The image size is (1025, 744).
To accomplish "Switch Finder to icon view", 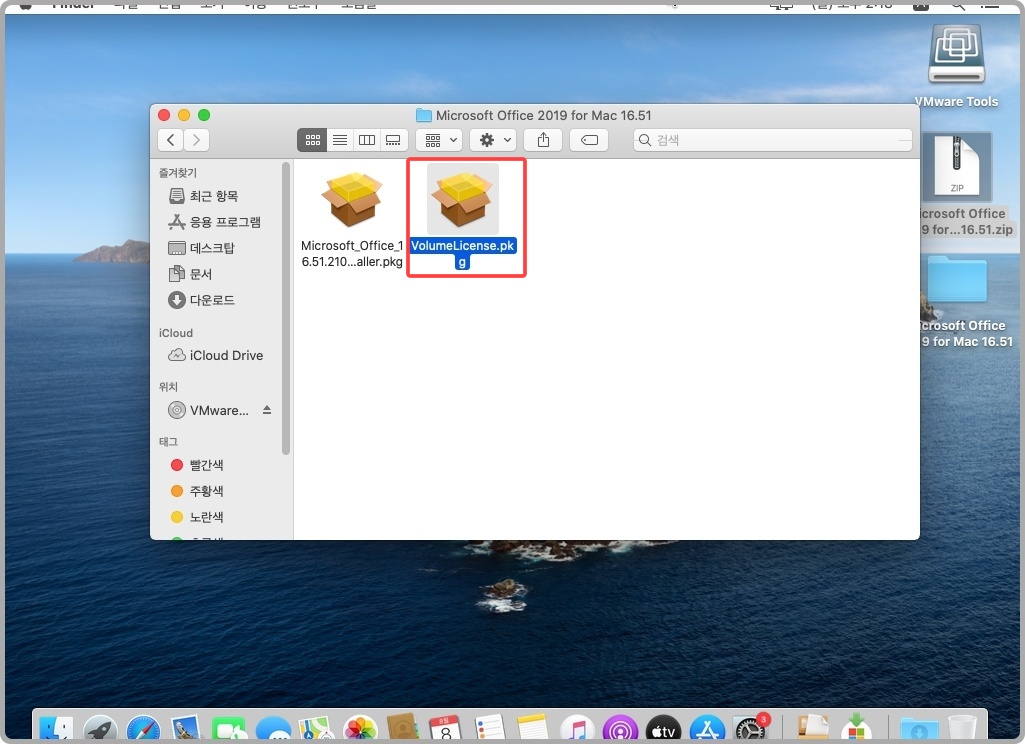I will [x=312, y=140].
